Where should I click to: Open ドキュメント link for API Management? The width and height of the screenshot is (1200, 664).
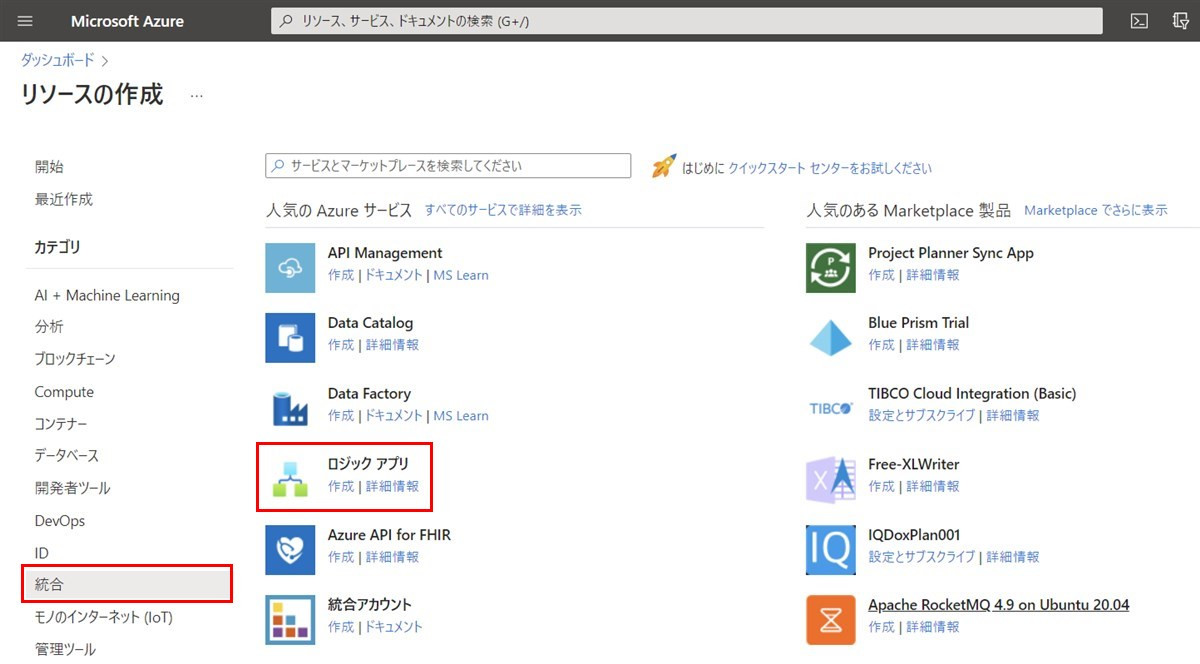click(x=394, y=275)
